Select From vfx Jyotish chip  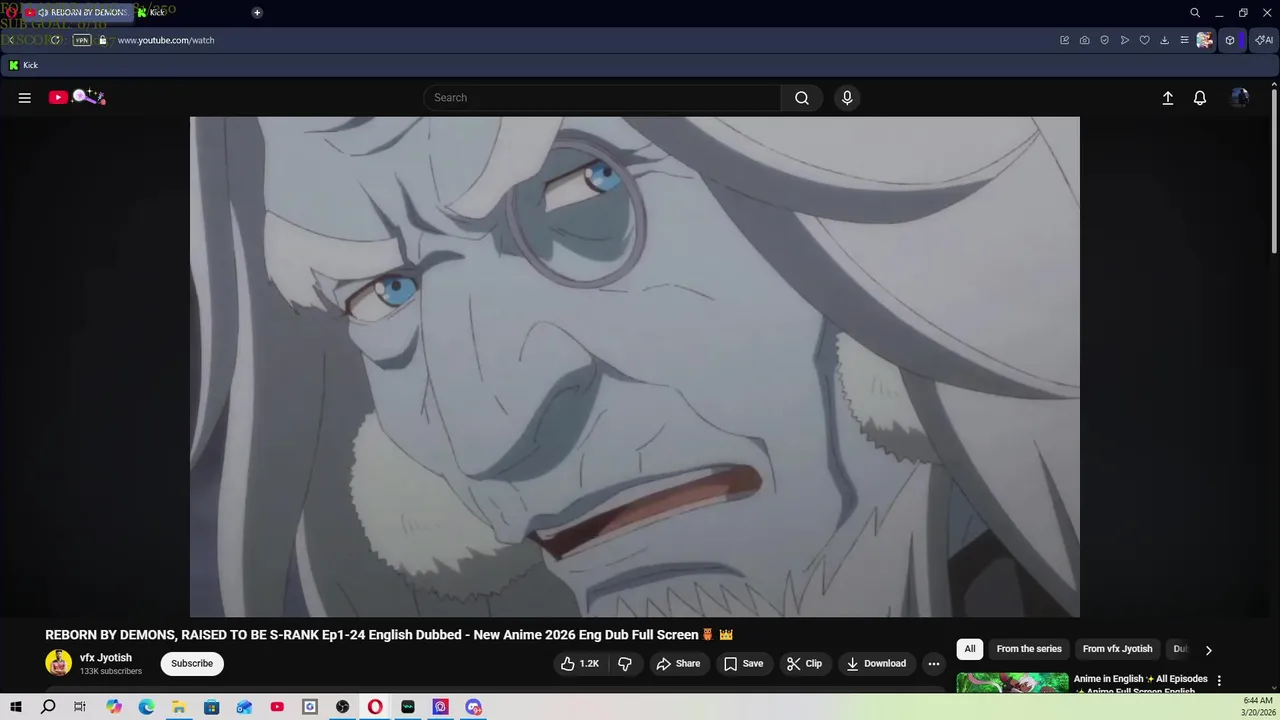(x=1118, y=649)
